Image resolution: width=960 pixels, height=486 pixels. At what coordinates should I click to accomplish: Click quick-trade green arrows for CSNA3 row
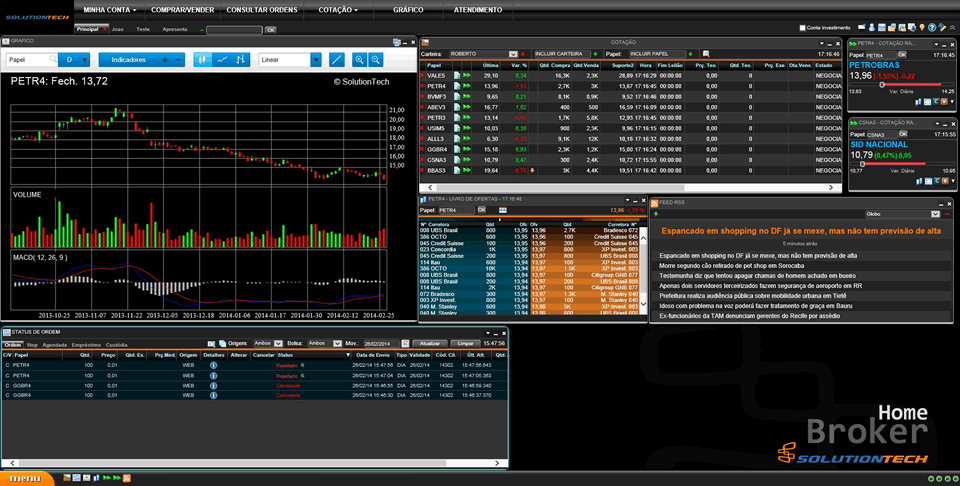click(467, 160)
